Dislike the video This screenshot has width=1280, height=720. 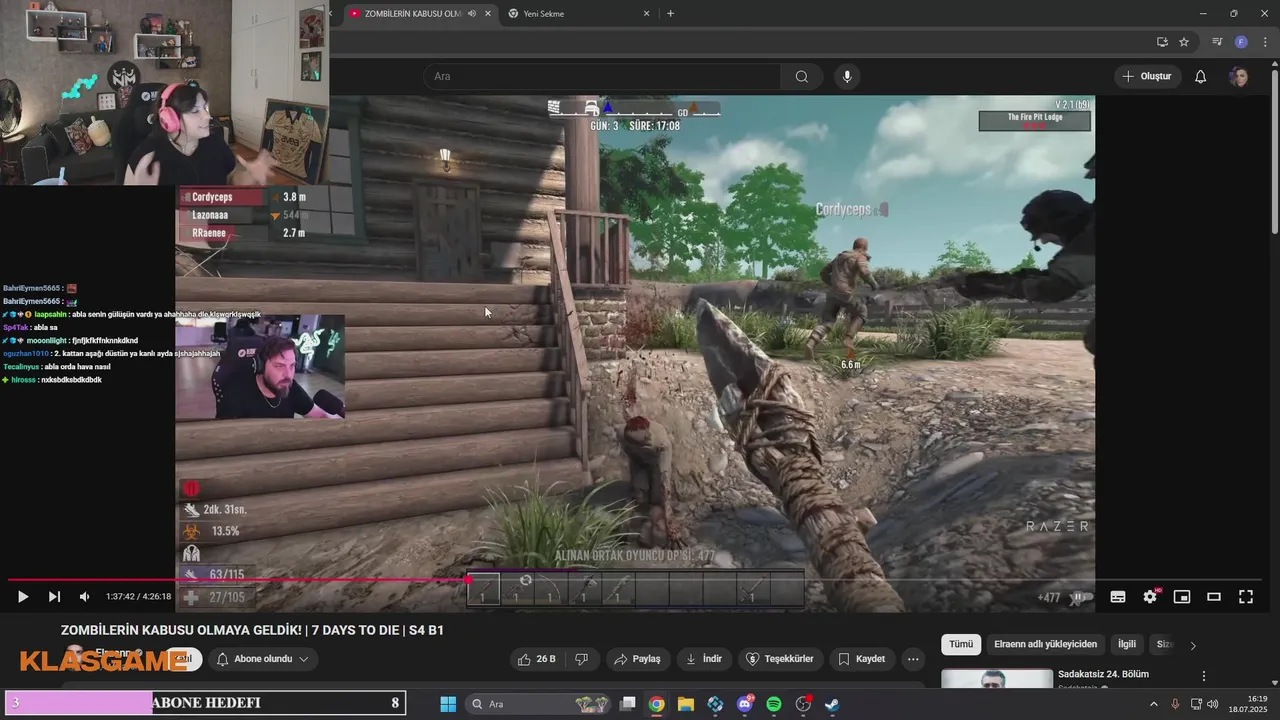(581, 659)
